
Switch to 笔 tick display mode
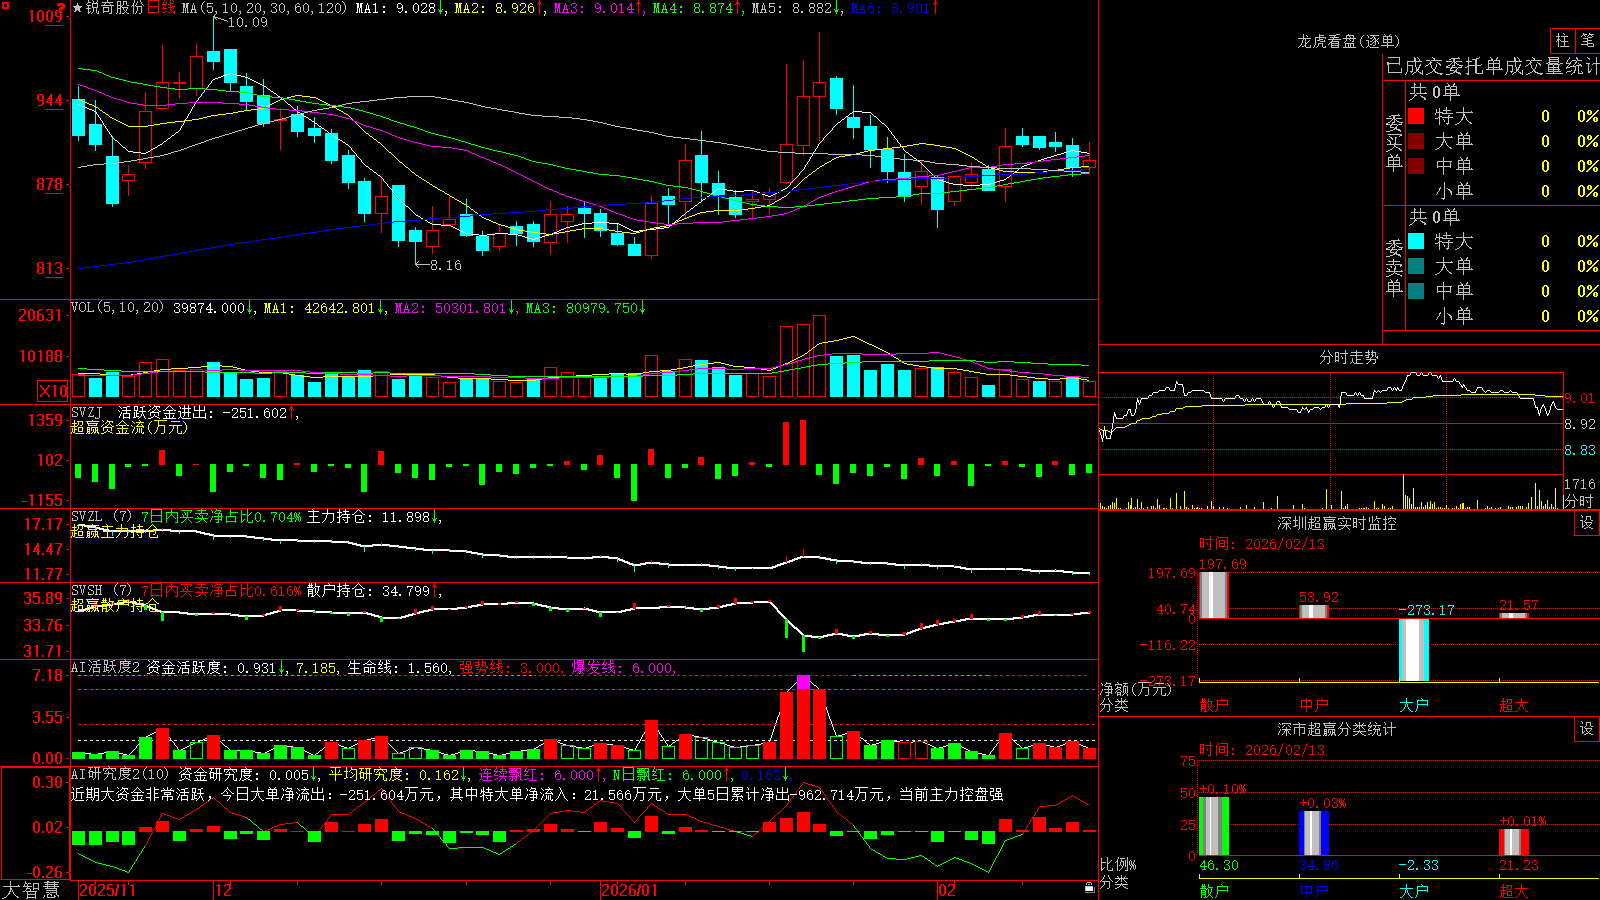tap(1587, 41)
